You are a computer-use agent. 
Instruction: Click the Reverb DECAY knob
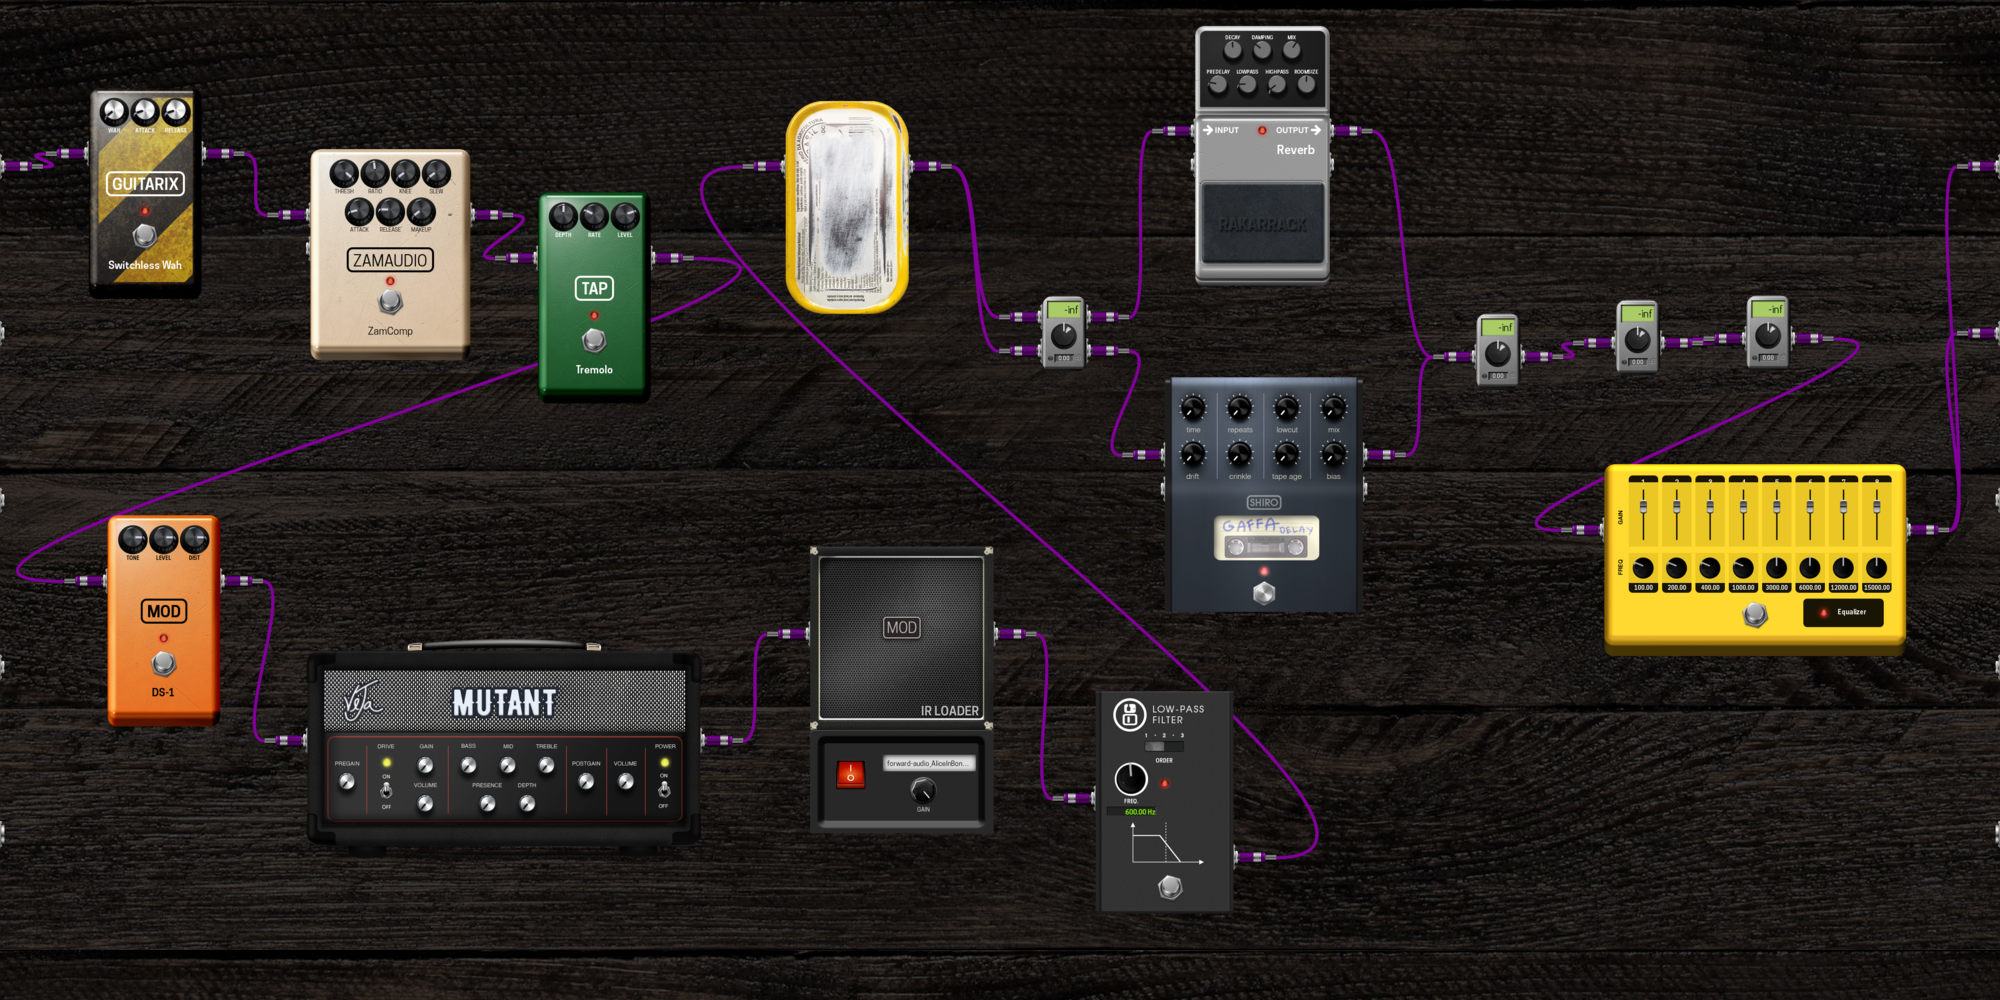point(1233,50)
